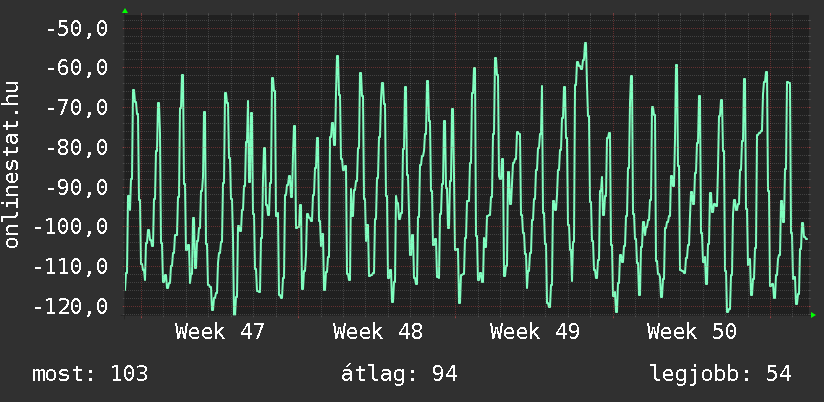Jump to the Week 49 label
Screen dimensions: 824x402
tap(535, 332)
